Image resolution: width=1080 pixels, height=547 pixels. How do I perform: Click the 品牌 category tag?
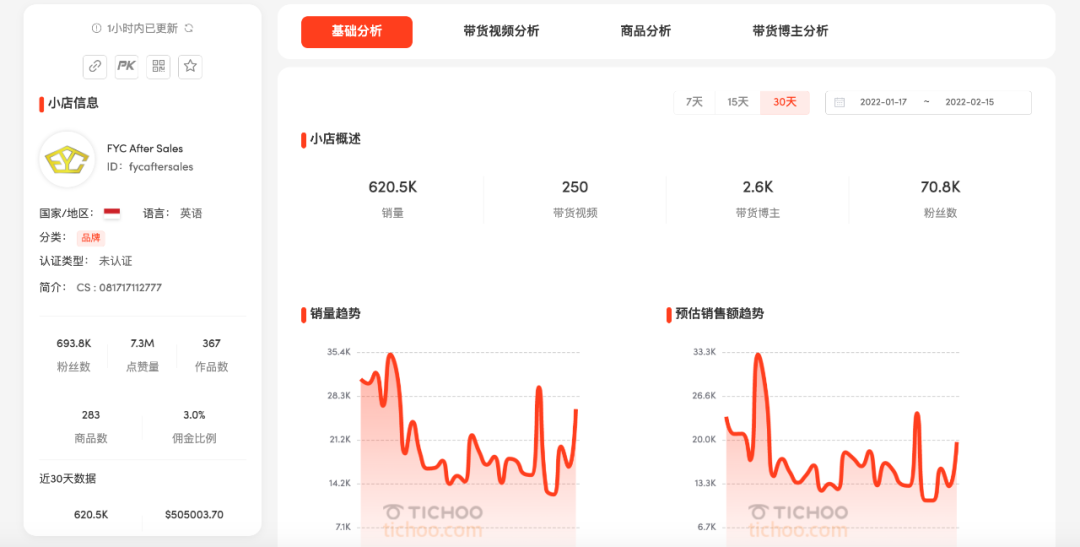[x=91, y=238]
